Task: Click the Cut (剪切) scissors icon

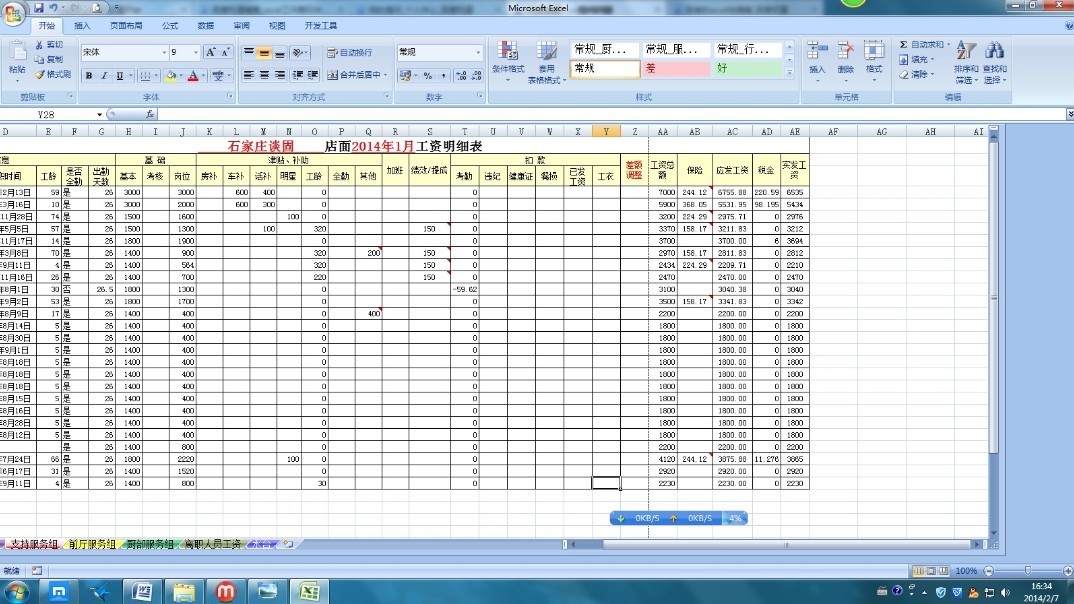Action: pyautogui.click(x=40, y=45)
